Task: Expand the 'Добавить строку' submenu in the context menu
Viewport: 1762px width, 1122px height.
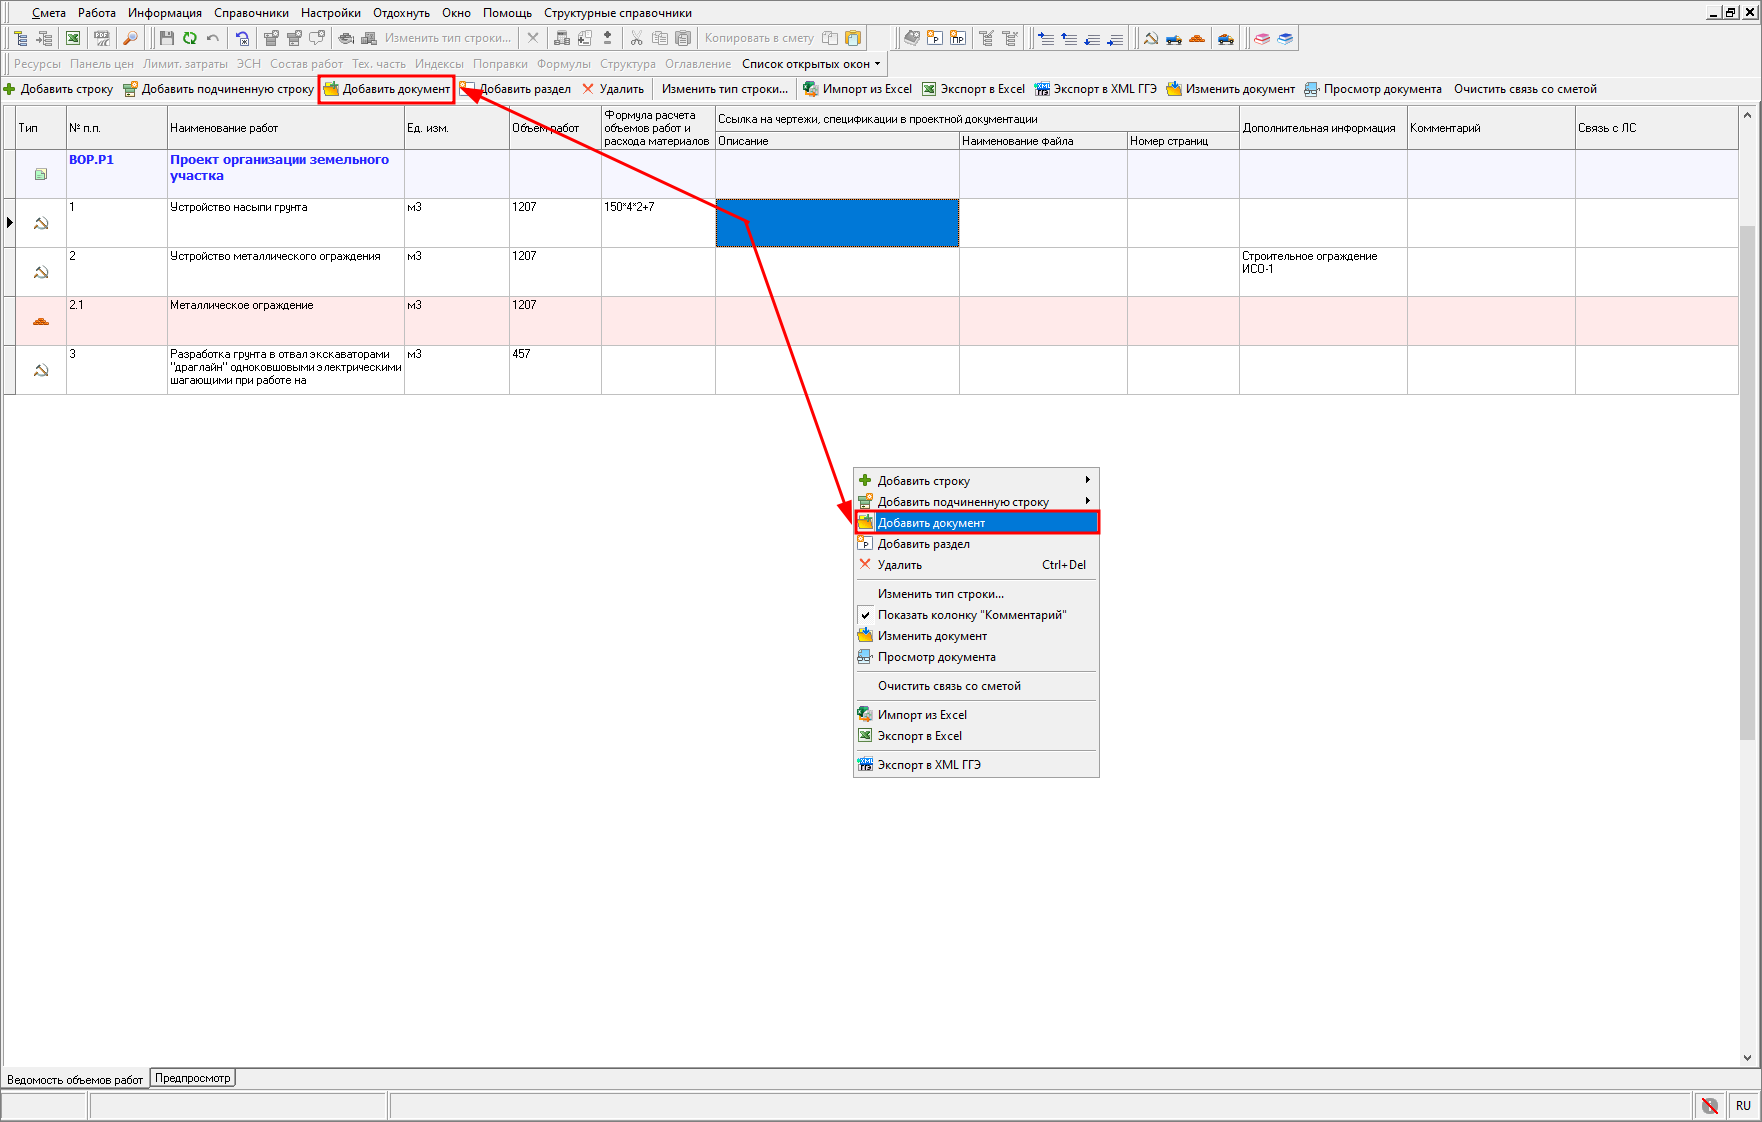Action: pos(976,481)
